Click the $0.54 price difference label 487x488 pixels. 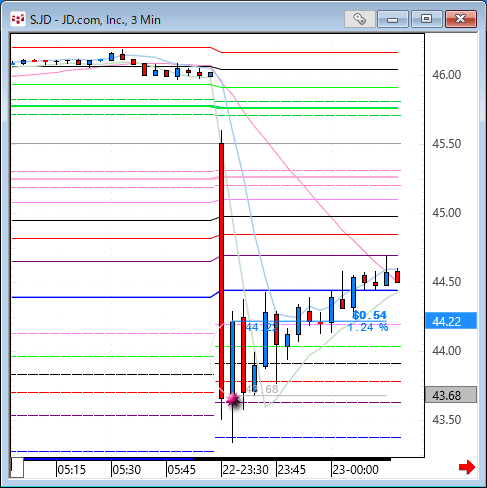[x=369, y=315]
